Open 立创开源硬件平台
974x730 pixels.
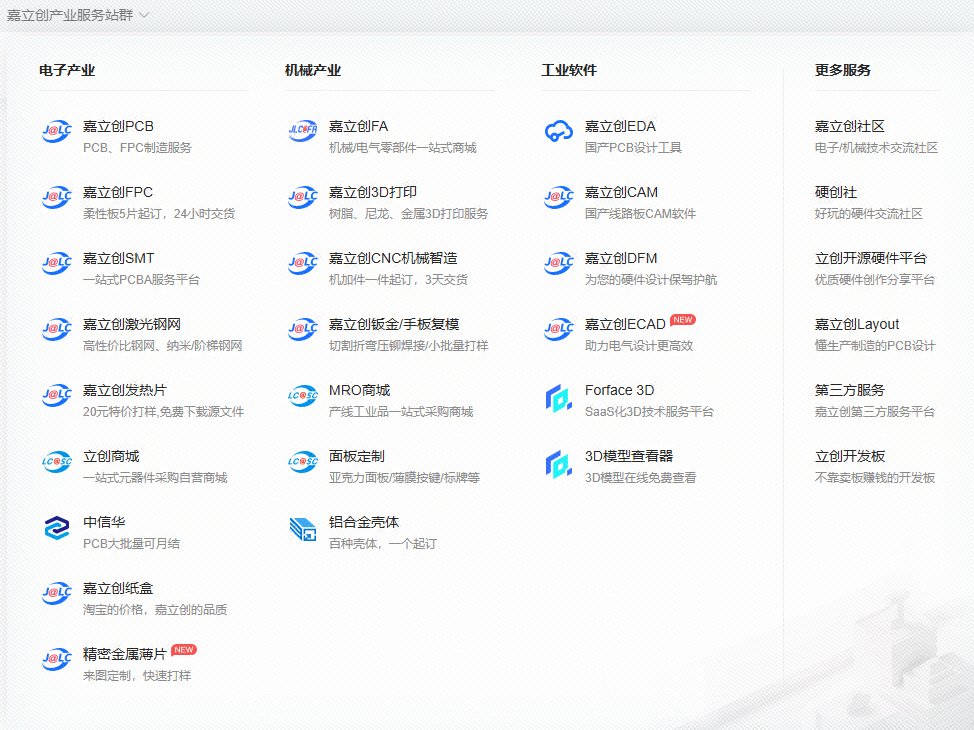coord(870,258)
